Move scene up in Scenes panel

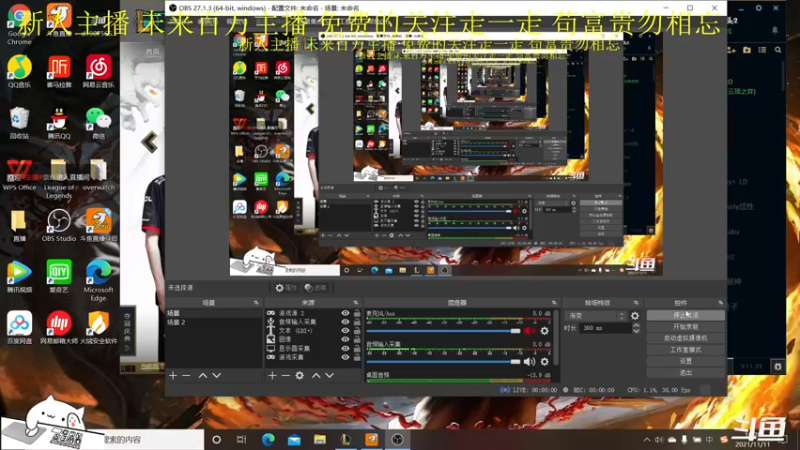203,376
